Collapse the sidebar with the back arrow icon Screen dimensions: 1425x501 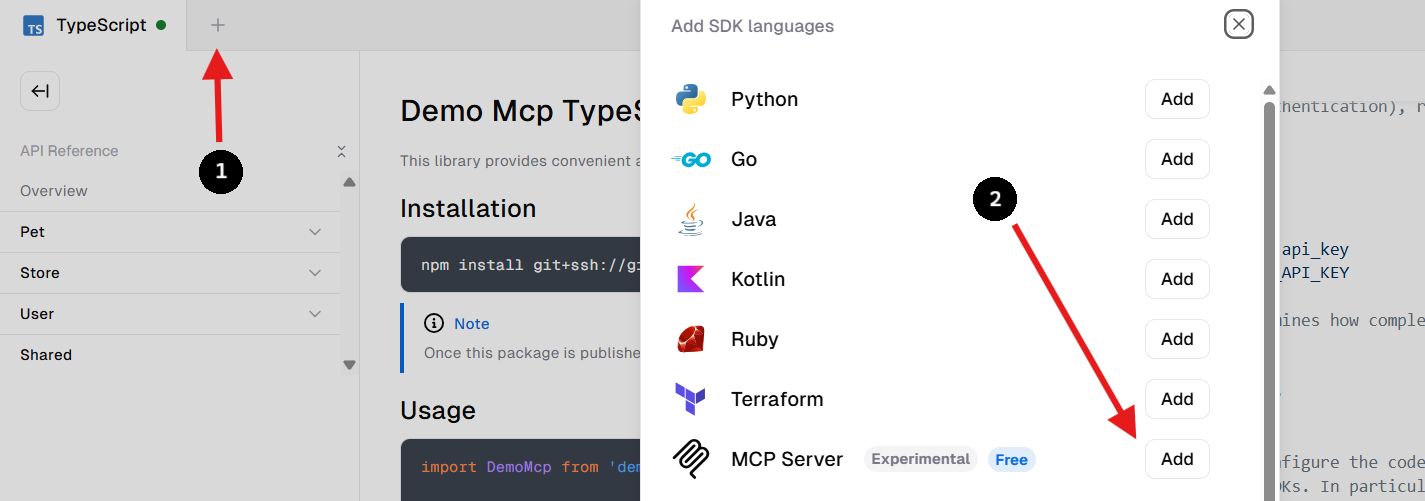tap(40, 91)
